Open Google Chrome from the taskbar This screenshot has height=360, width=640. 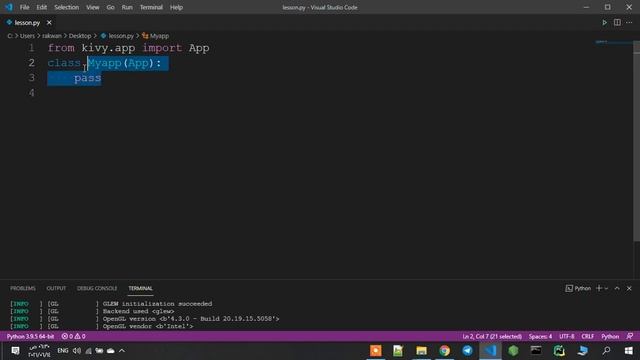[x=444, y=351]
